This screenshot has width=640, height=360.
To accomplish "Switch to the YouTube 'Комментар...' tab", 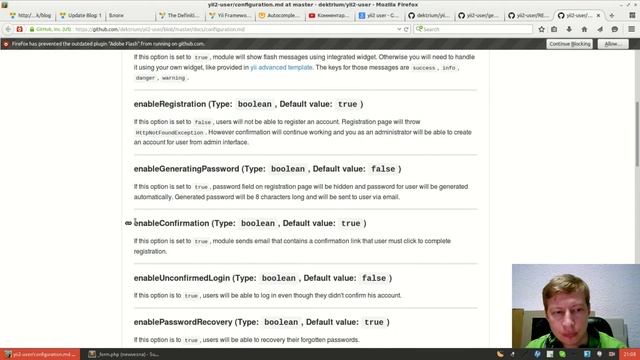I will click(330, 16).
